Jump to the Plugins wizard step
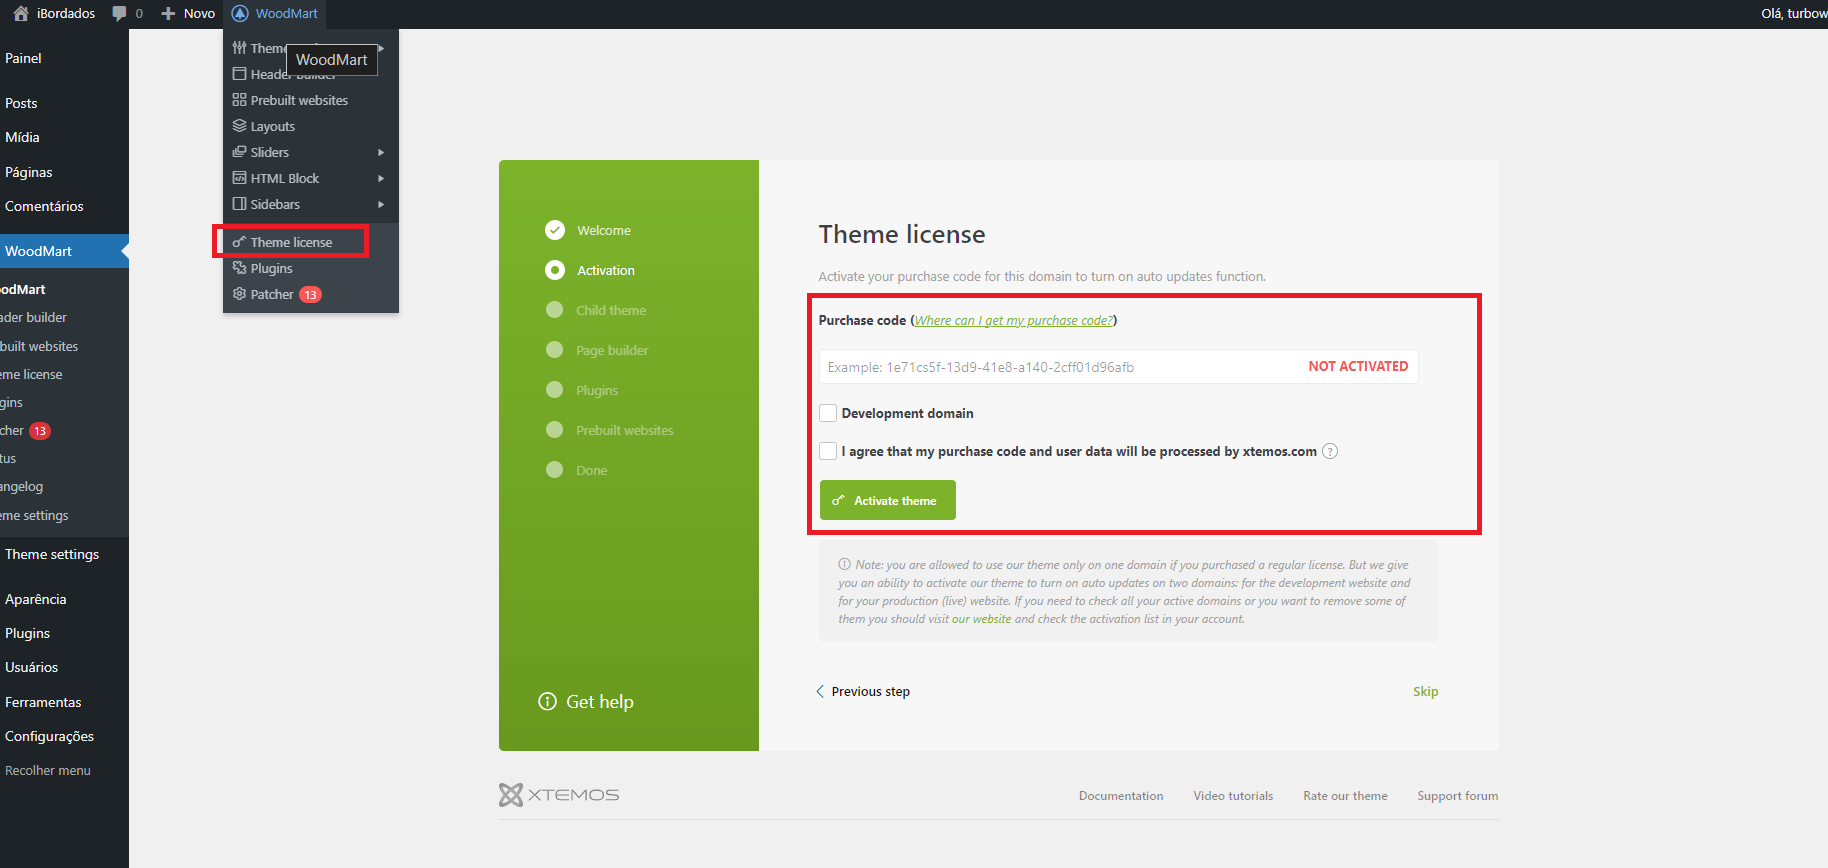The width and height of the screenshot is (1828, 868). point(597,390)
